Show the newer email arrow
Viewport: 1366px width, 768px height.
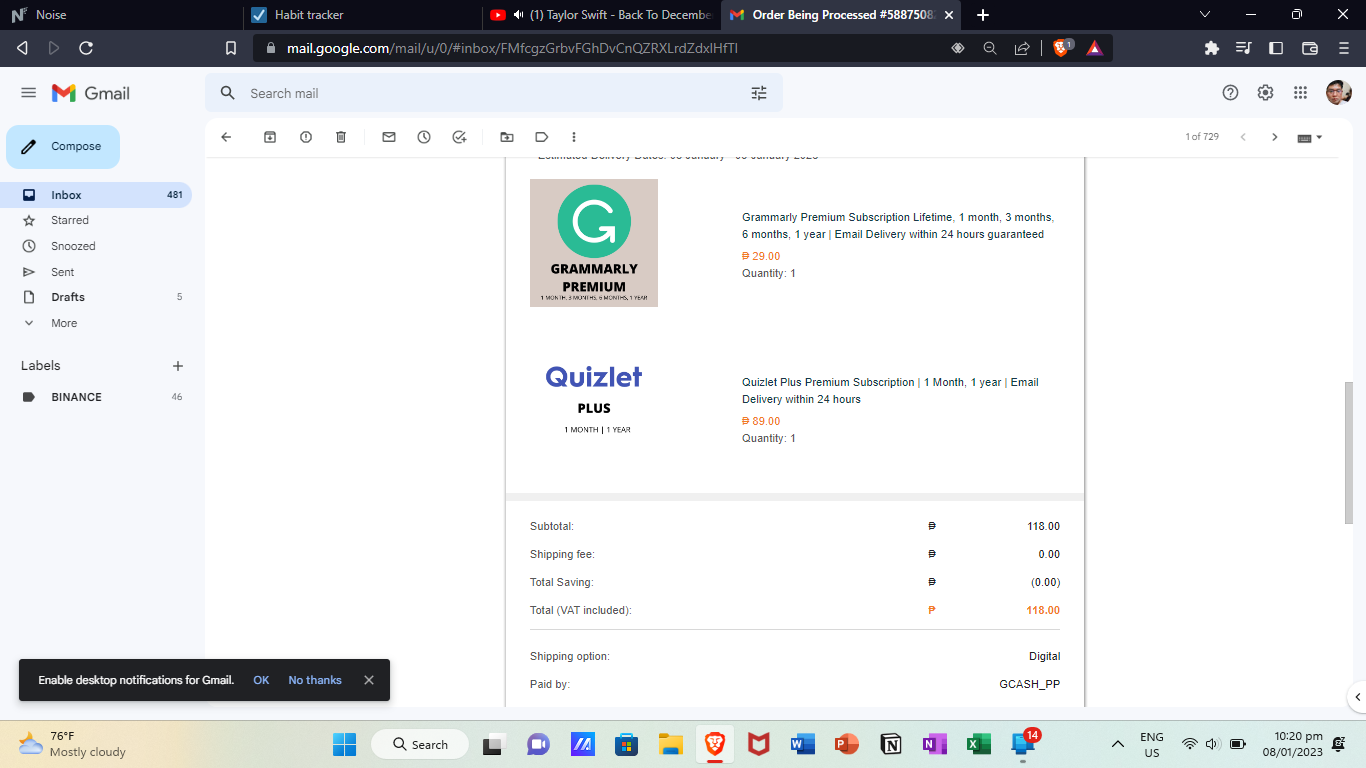[1243, 137]
